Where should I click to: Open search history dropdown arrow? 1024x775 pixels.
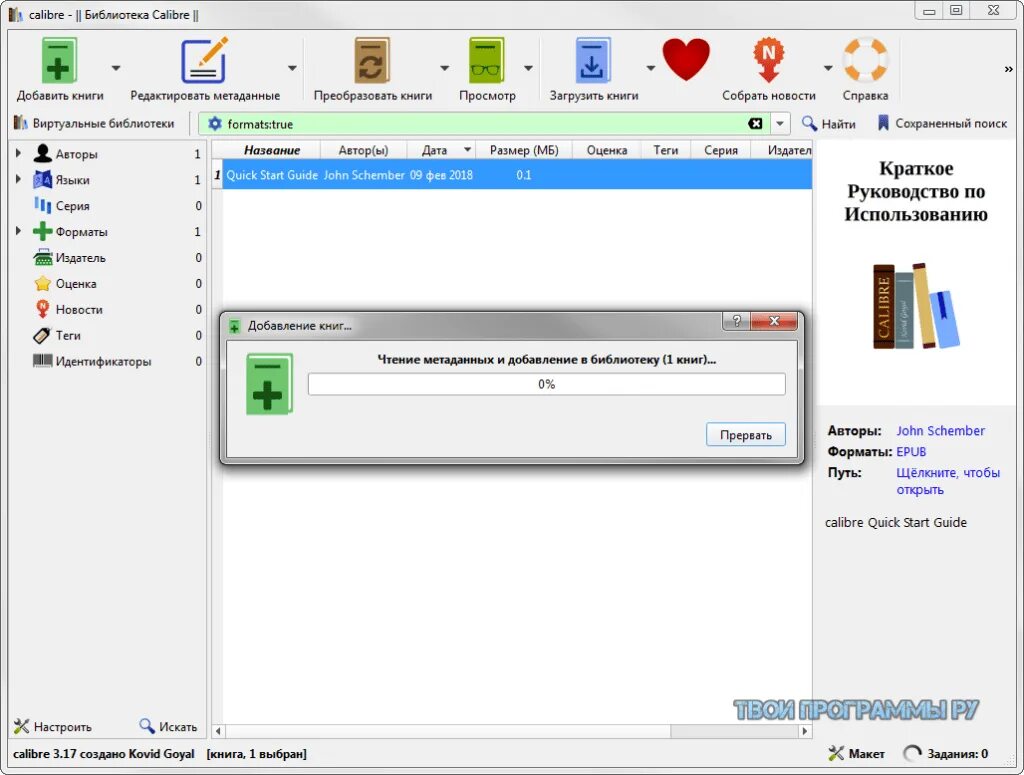(780, 123)
